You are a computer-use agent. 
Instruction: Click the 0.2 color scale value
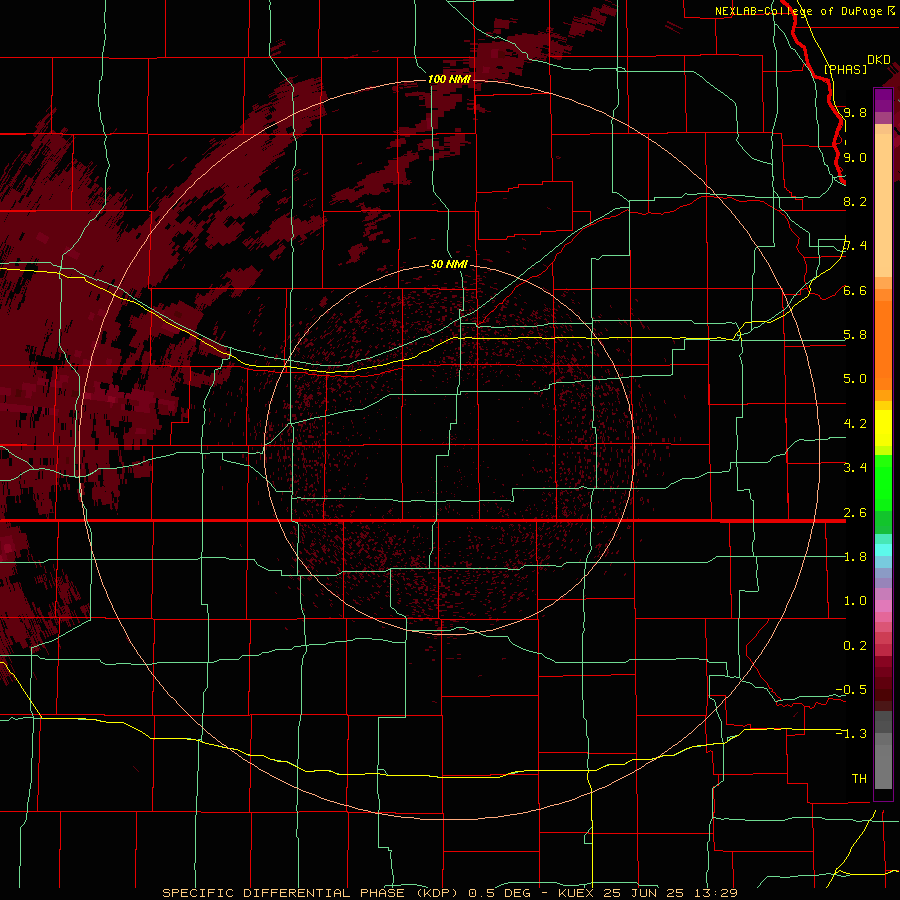click(855, 646)
